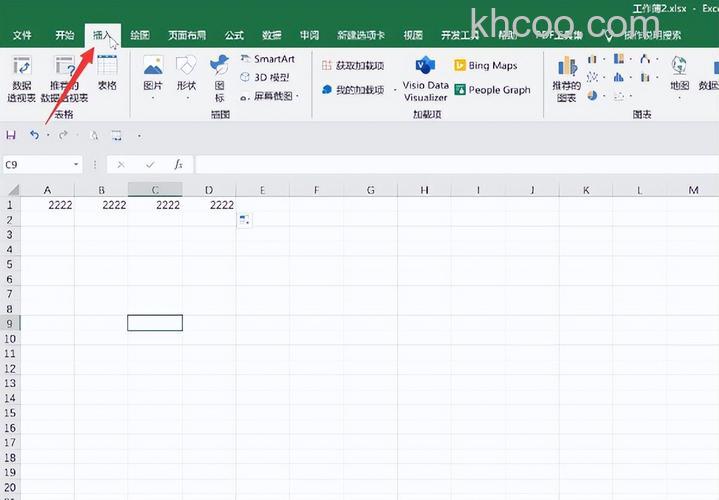Switch to the View (视图) tab
Image resolution: width=719 pixels, height=500 pixels.
[x=413, y=35]
